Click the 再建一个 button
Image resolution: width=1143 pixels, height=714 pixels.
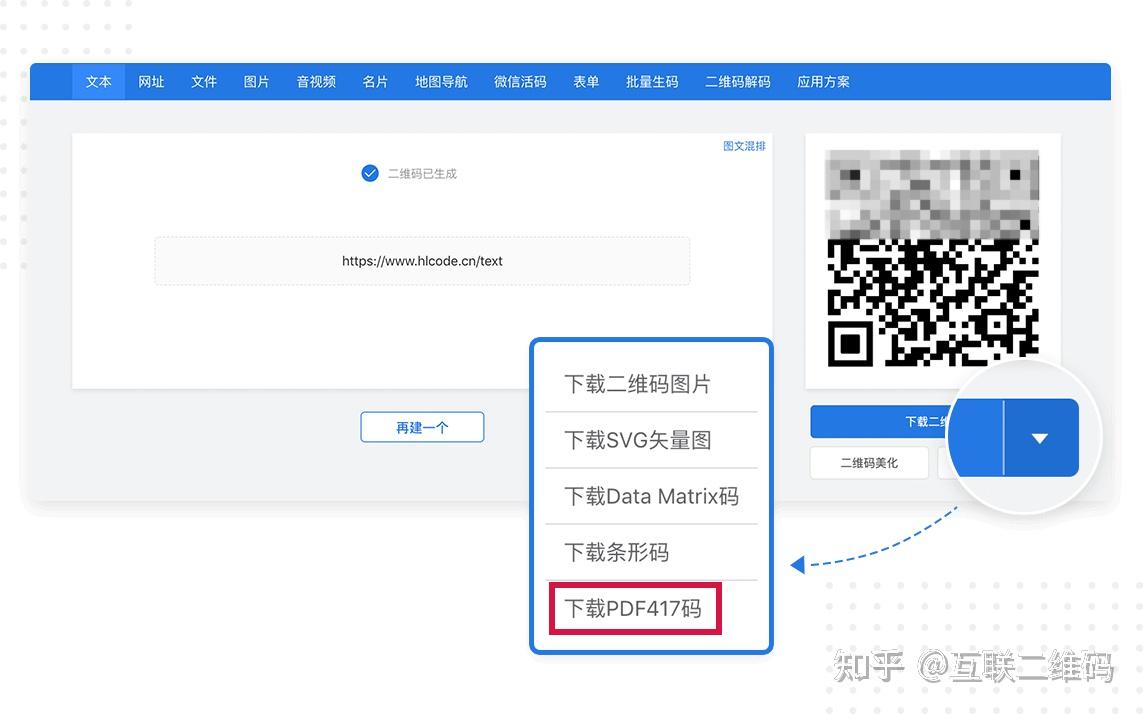coord(422,426)
